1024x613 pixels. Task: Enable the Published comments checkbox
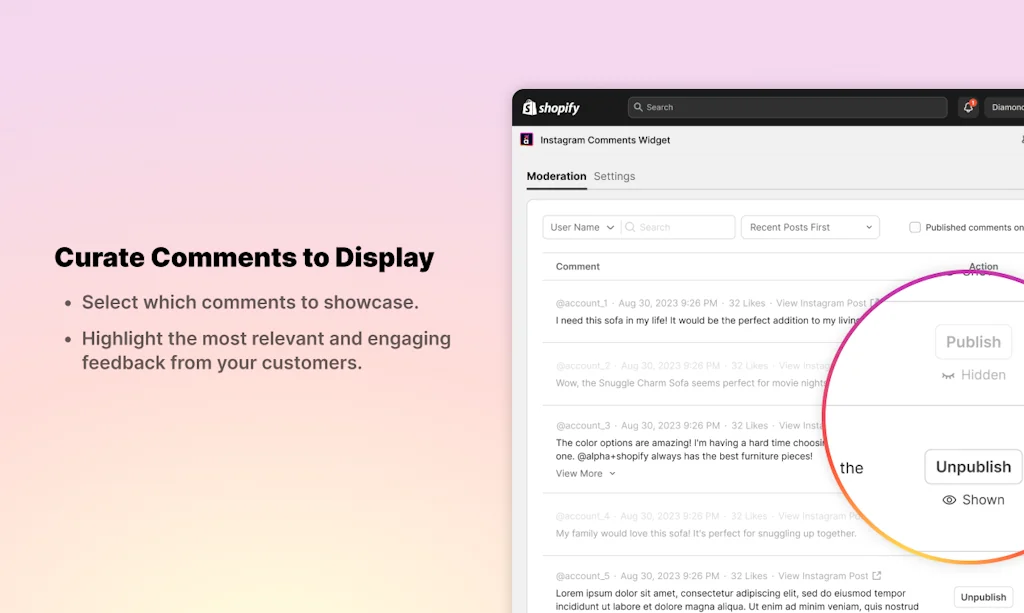click(x=914, y=227)
